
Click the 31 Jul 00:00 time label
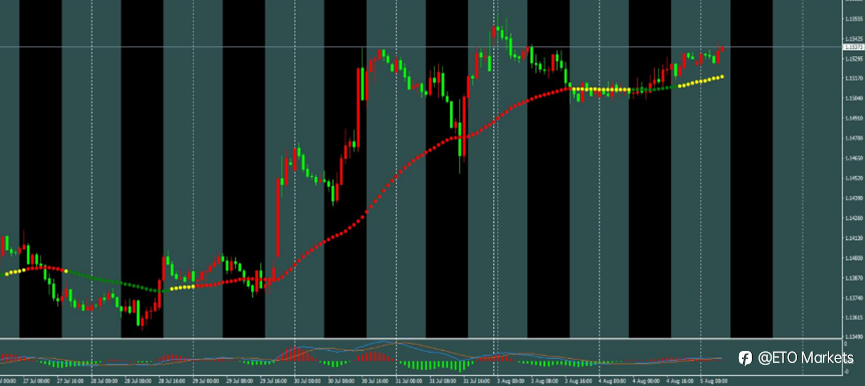pos(409,380)
